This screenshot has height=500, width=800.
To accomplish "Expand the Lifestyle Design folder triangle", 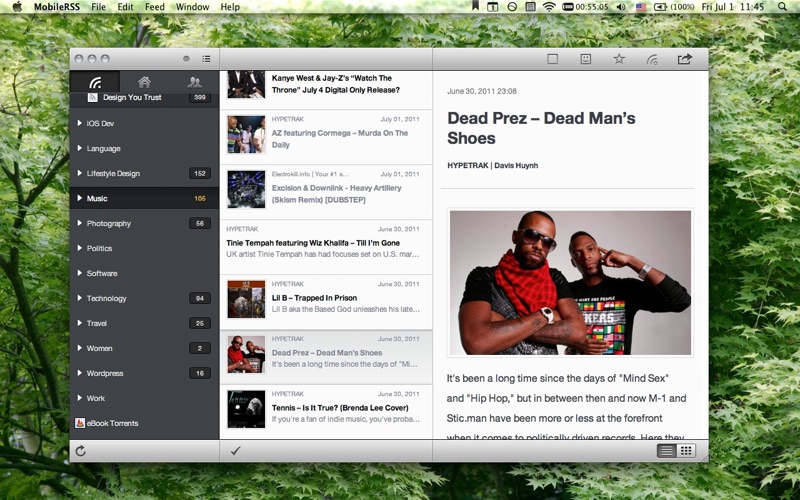I will [x=80, y=173].
